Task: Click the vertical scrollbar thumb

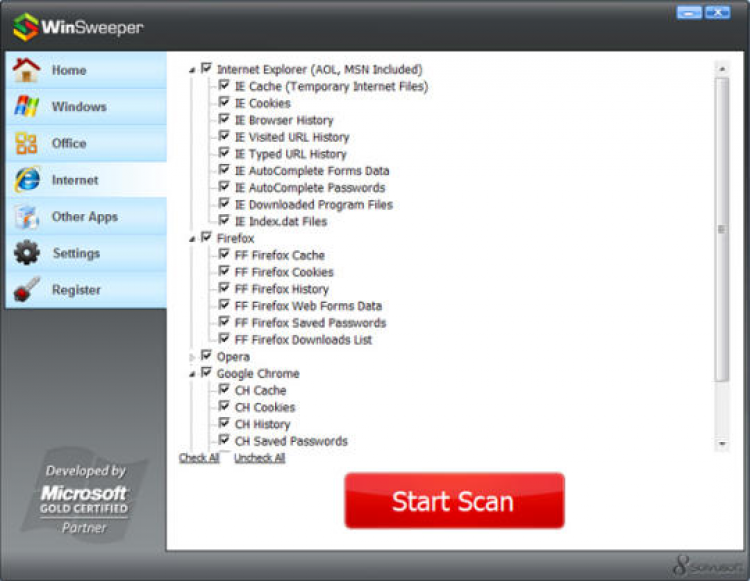Action: click(722, 230)
